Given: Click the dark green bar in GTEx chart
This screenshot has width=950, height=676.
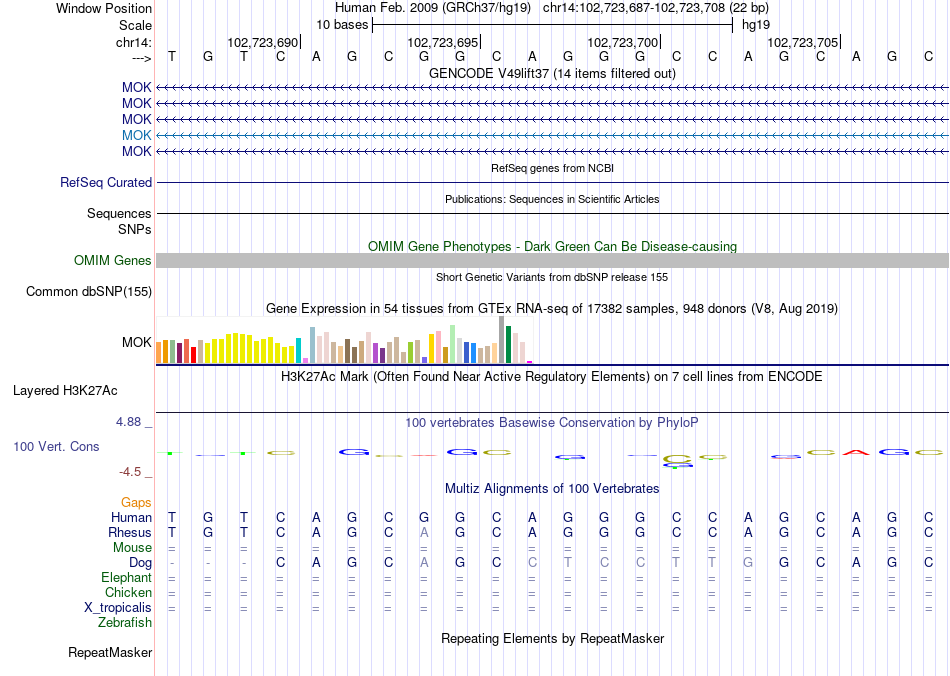Looking at the screenshot, I should point(508,344).
